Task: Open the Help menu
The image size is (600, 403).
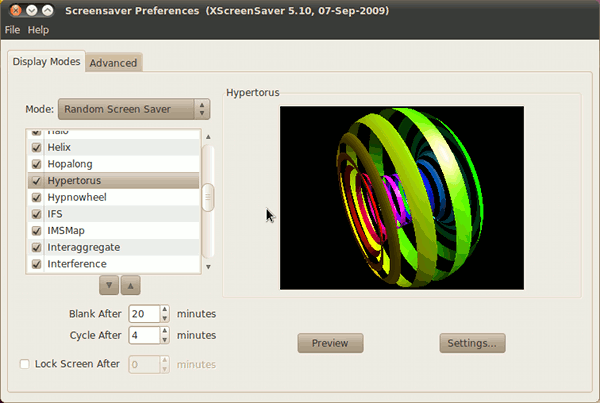Action: [x=39, y=31]
